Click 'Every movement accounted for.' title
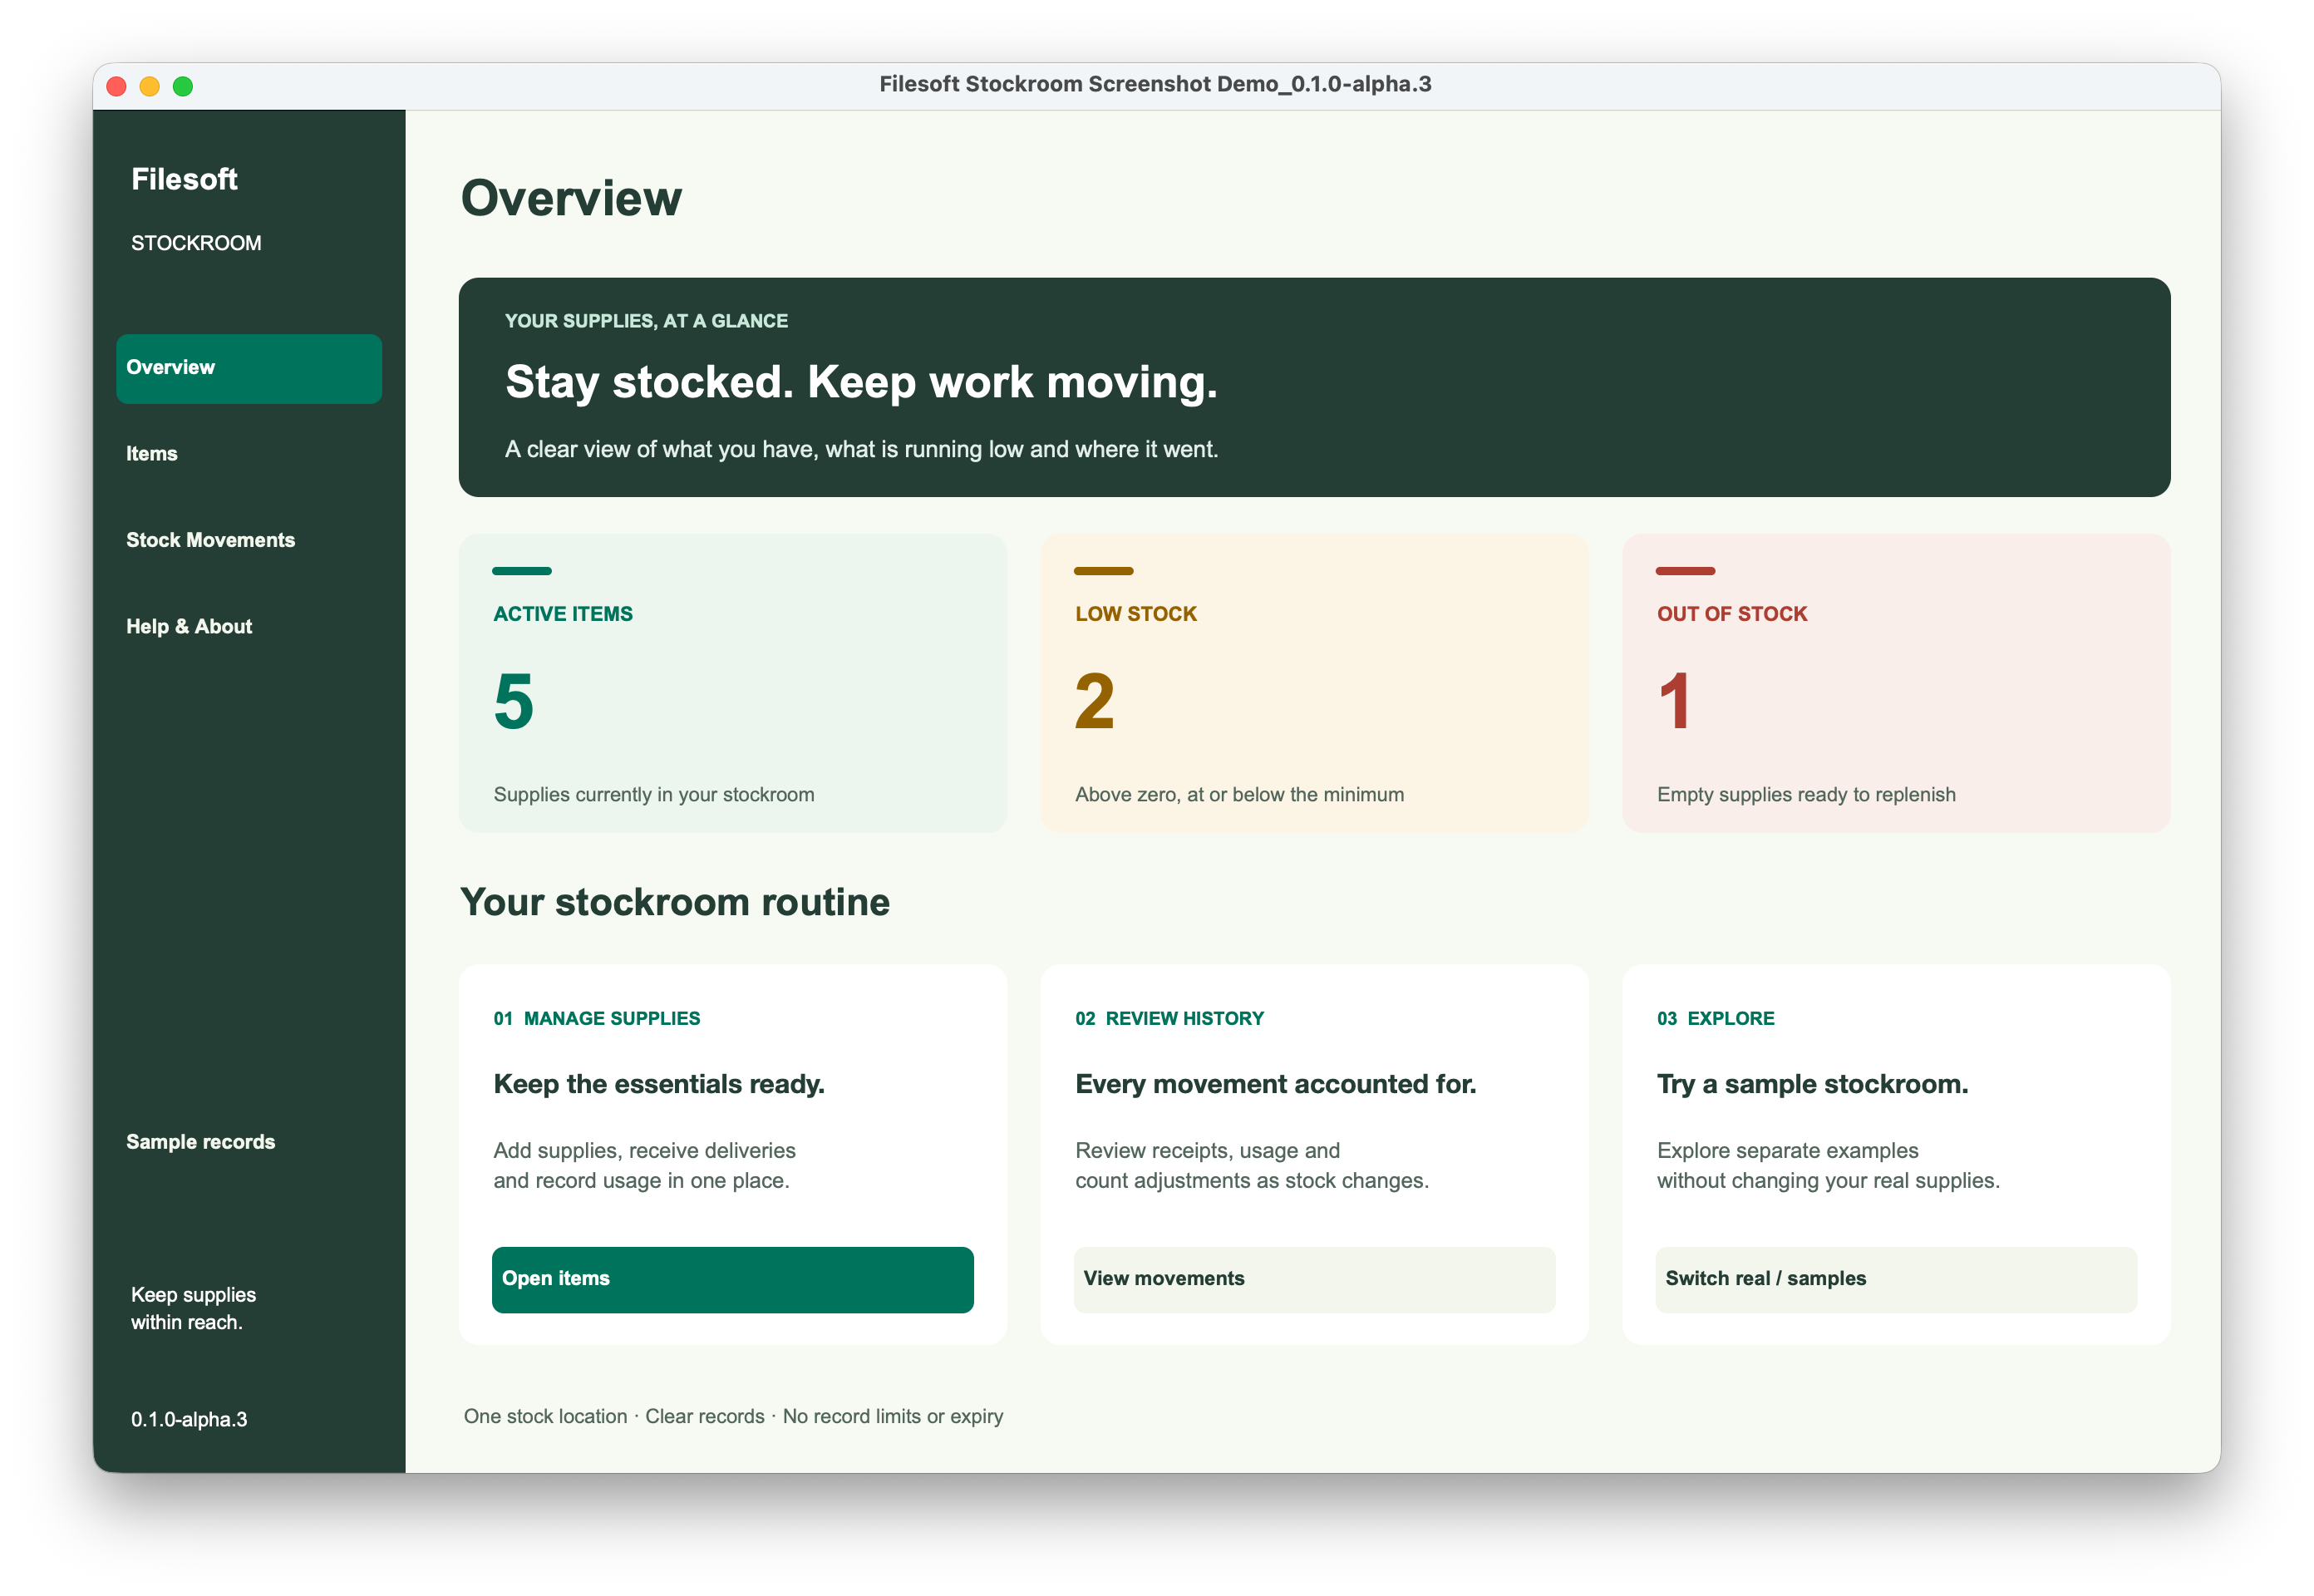Screen dimensions: 2314x1596 pyautogui.click(x=1275, y=1084)
